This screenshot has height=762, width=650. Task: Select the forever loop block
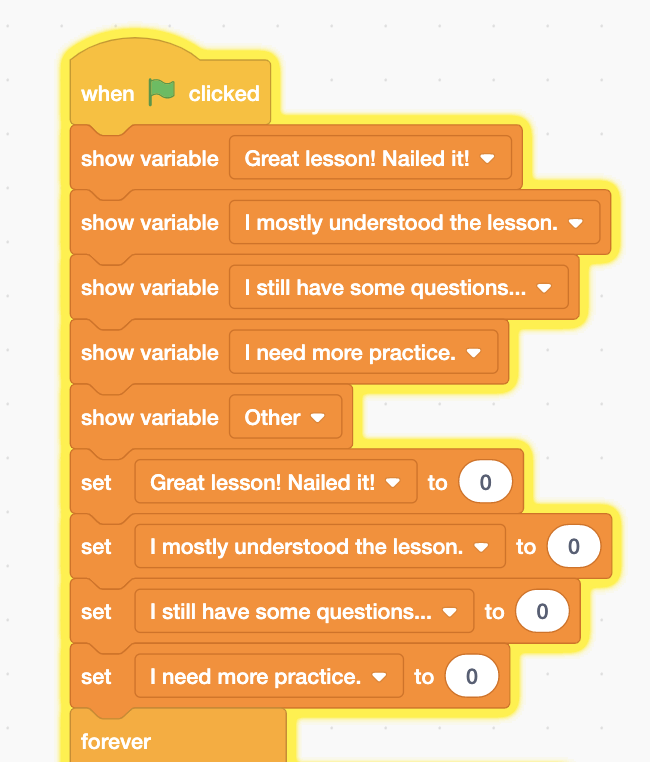116,741
